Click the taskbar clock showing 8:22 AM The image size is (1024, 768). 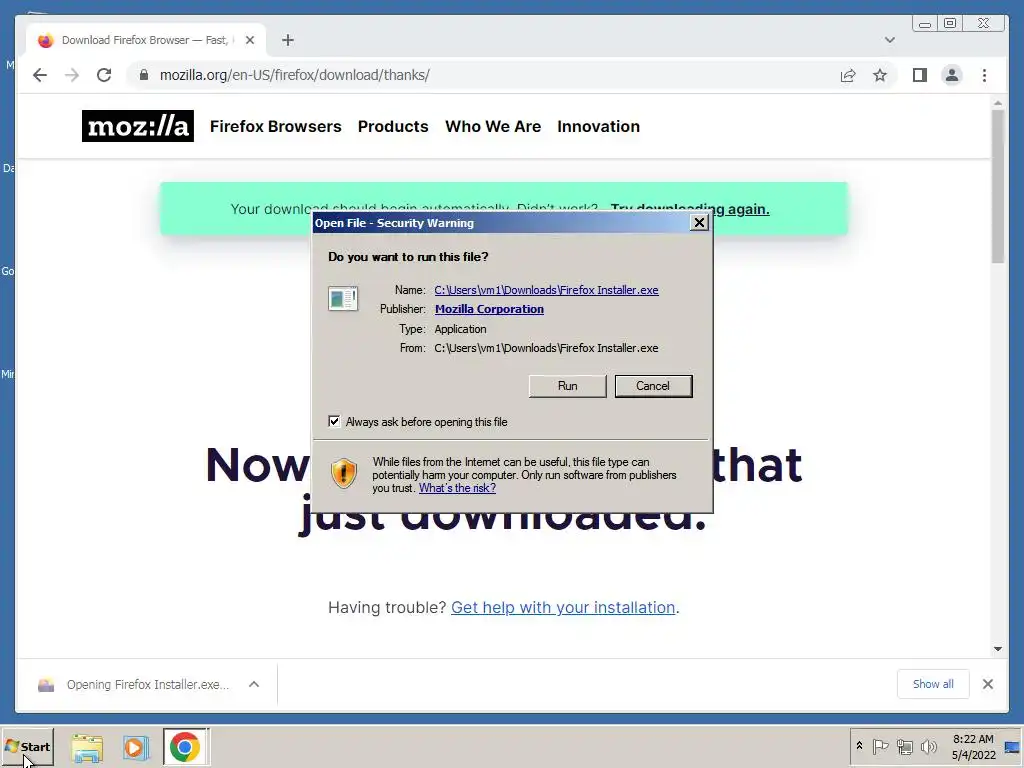click(973, 746)
